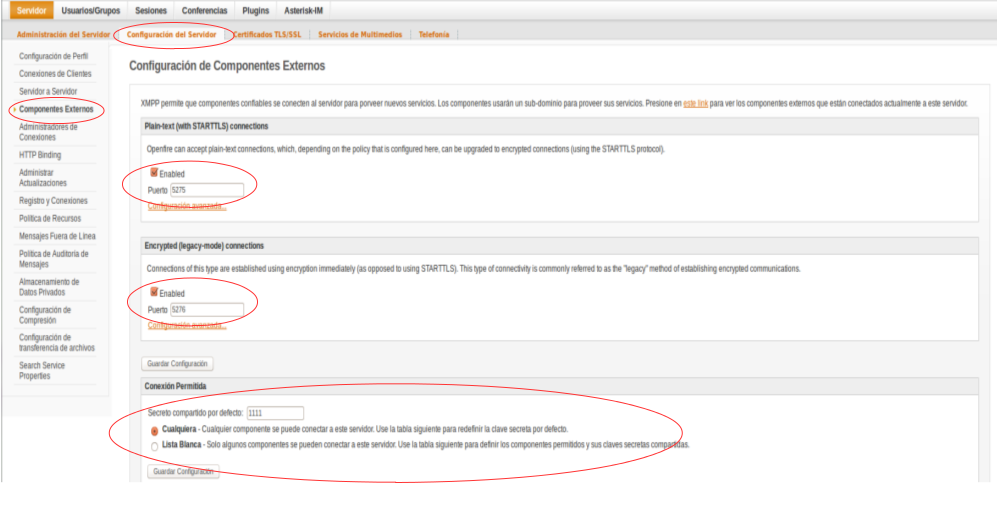The width and height of the screenshot is (997, 509).
Task: Open Almacenamiento de Datos Privados
Action: click(x=49, y=287)
